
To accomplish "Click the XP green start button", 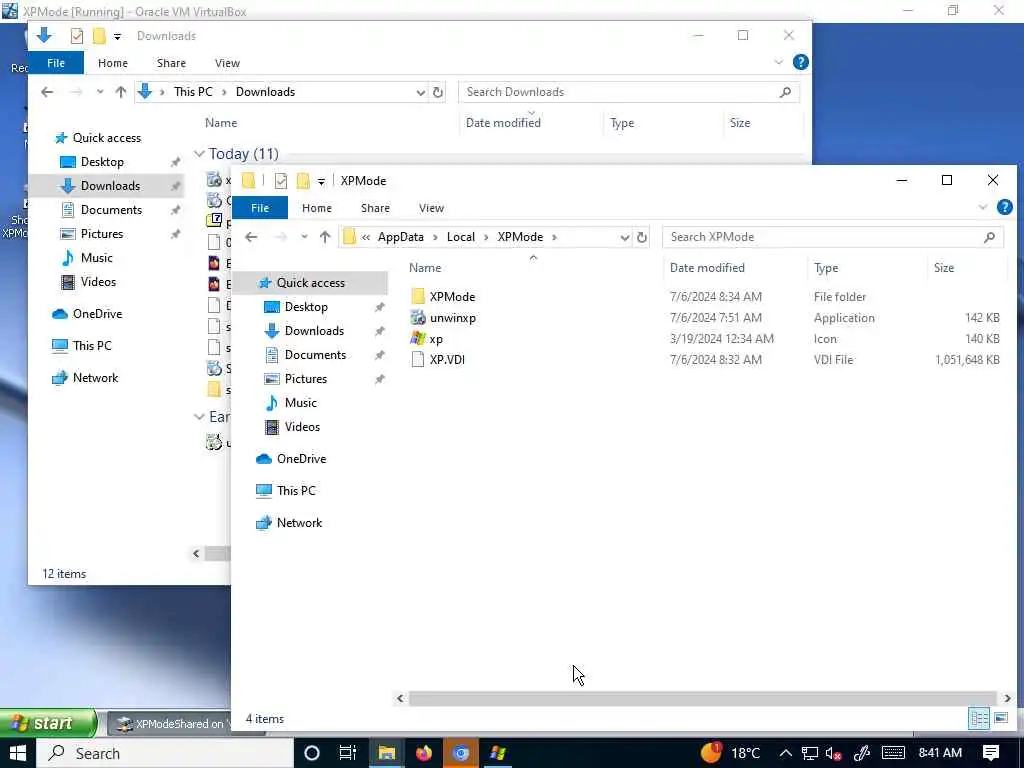I will [x=47, y=723].
